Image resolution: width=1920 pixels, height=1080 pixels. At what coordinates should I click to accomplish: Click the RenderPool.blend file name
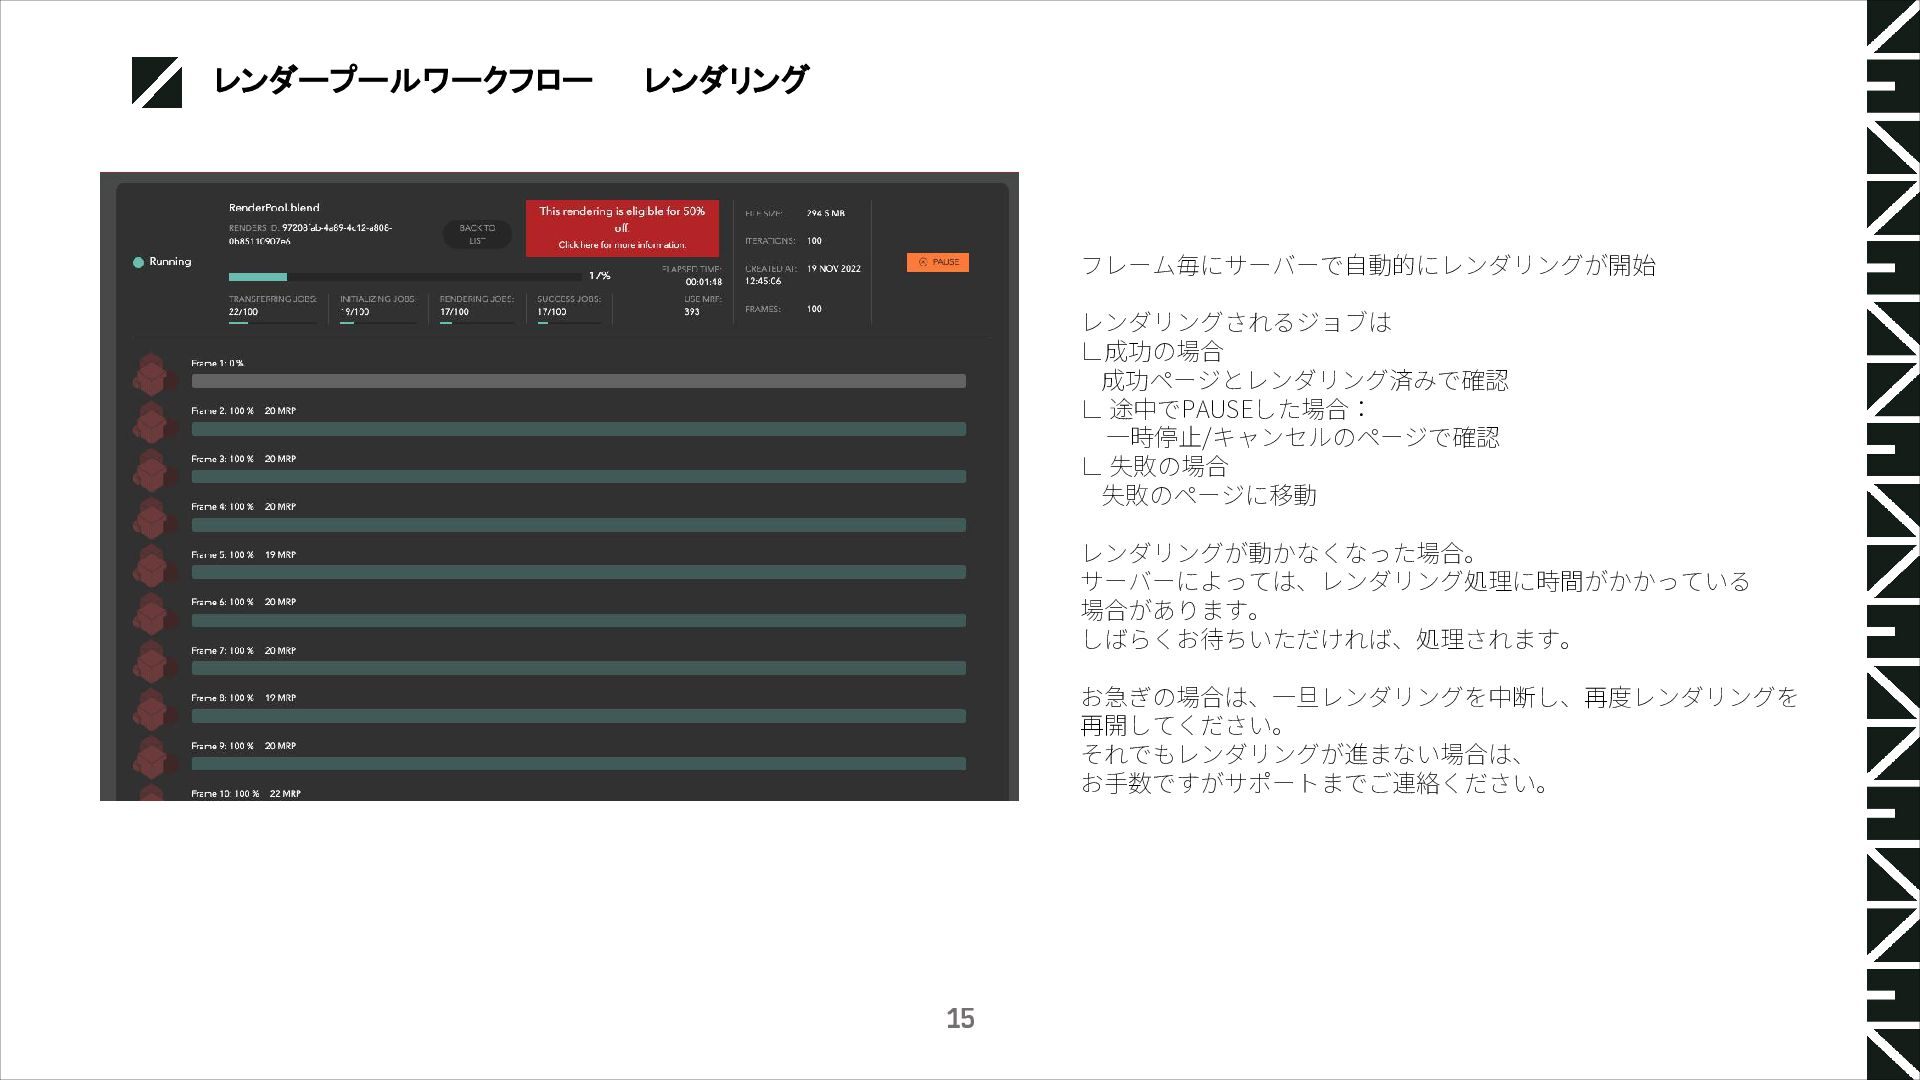click(274, 208)
